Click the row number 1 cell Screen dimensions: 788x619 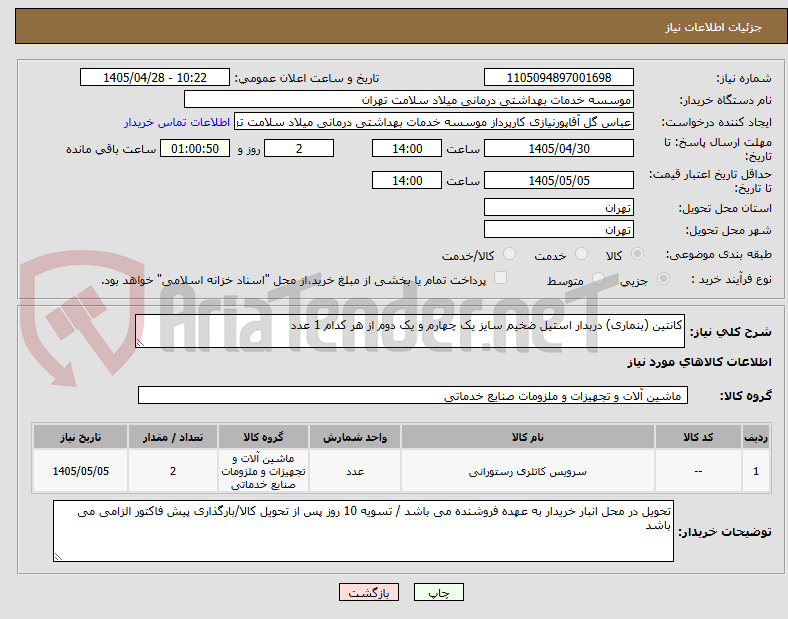pyautogui.click(x=756, y=471)
